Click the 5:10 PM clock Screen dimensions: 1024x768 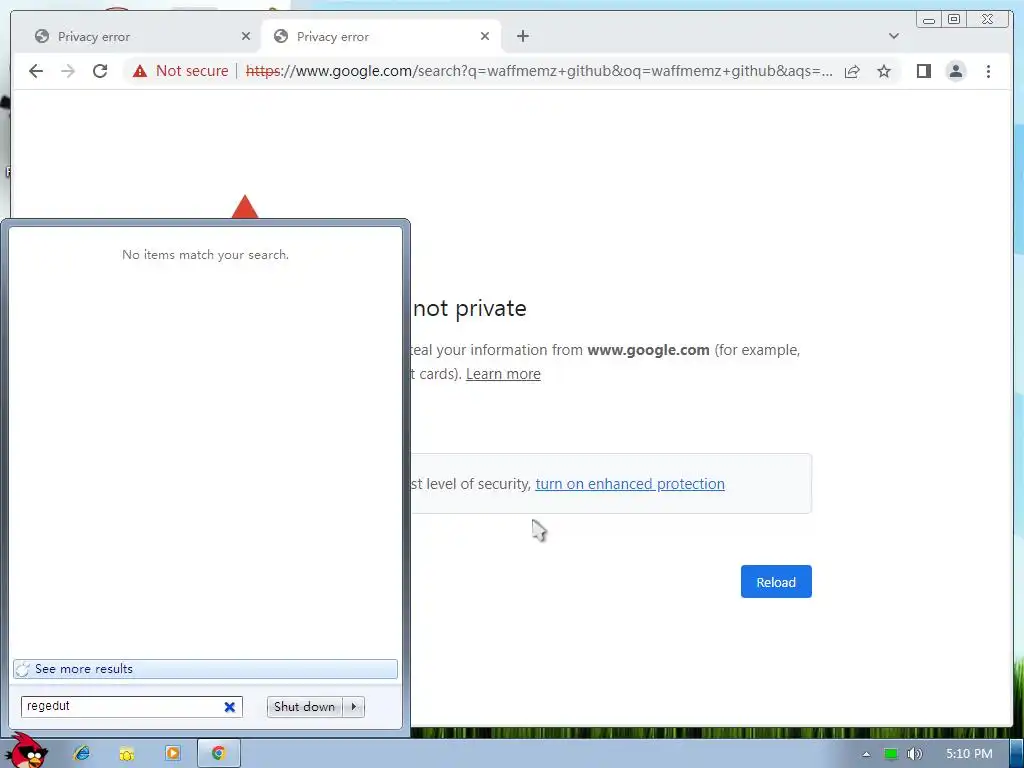click(969, 754)
